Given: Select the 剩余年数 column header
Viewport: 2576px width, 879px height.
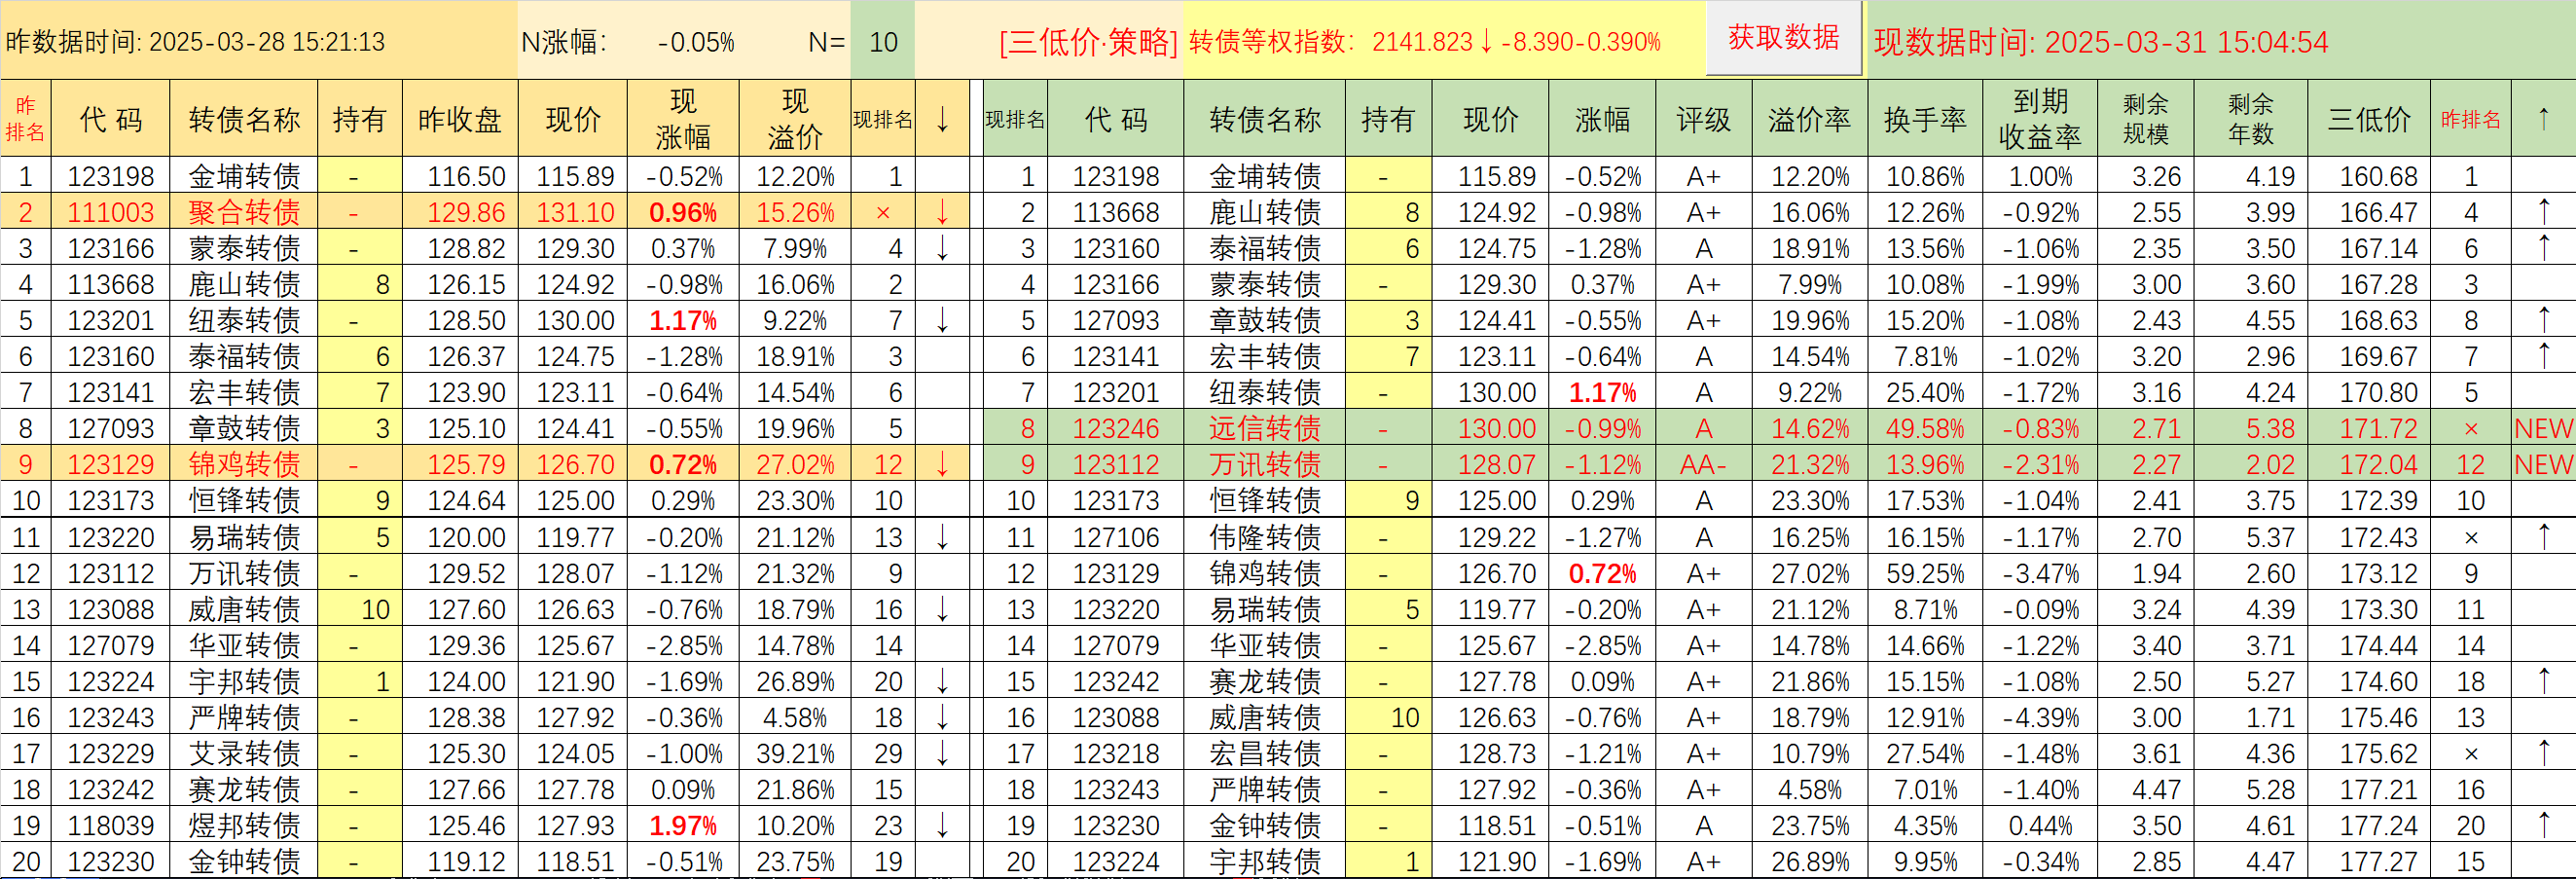Looking at the screenshot, I should pos(2251,119).
